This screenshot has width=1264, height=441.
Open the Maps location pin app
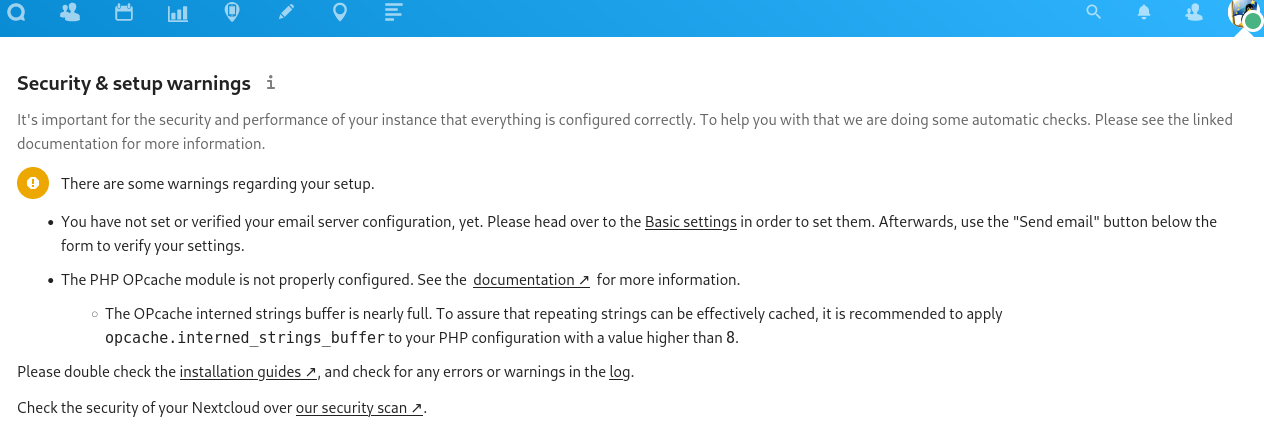[x=340, y=13]
